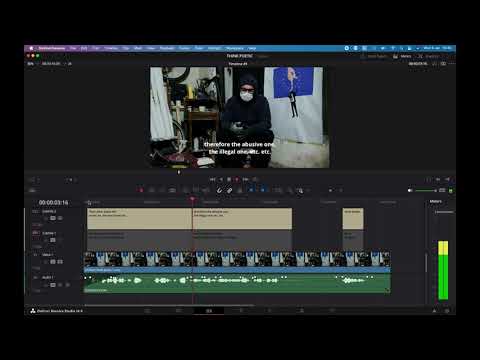Toggle the Linked Selection chain icon
Image resolution: width=480 pixels, height=360 pixels.
click(x=229, y=190)
